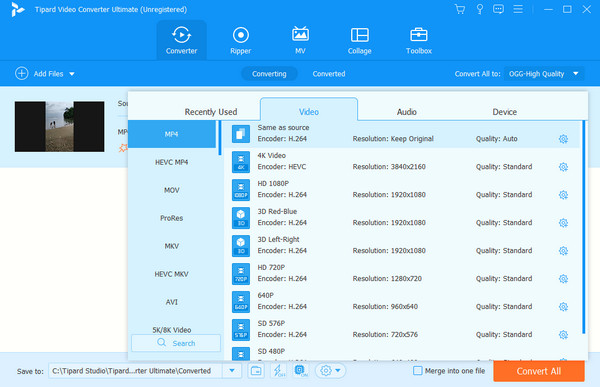Expand the Save to path dropdown

tap(232, 371)
